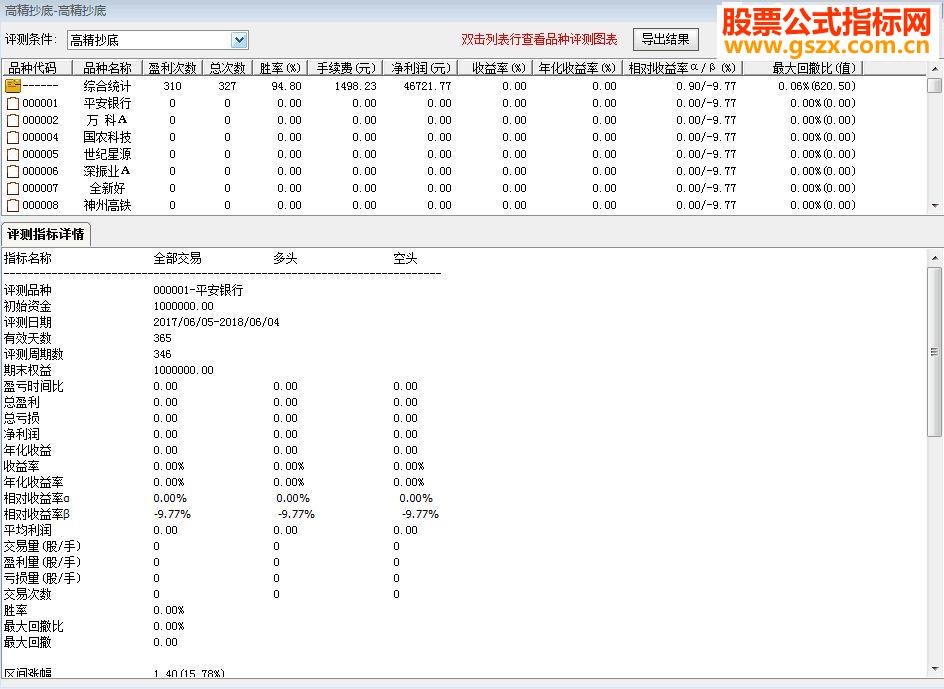Click the 1498.23 fee value
This screenshot has width=944, height=689.
pyautogui.click(x=356, y=86)
